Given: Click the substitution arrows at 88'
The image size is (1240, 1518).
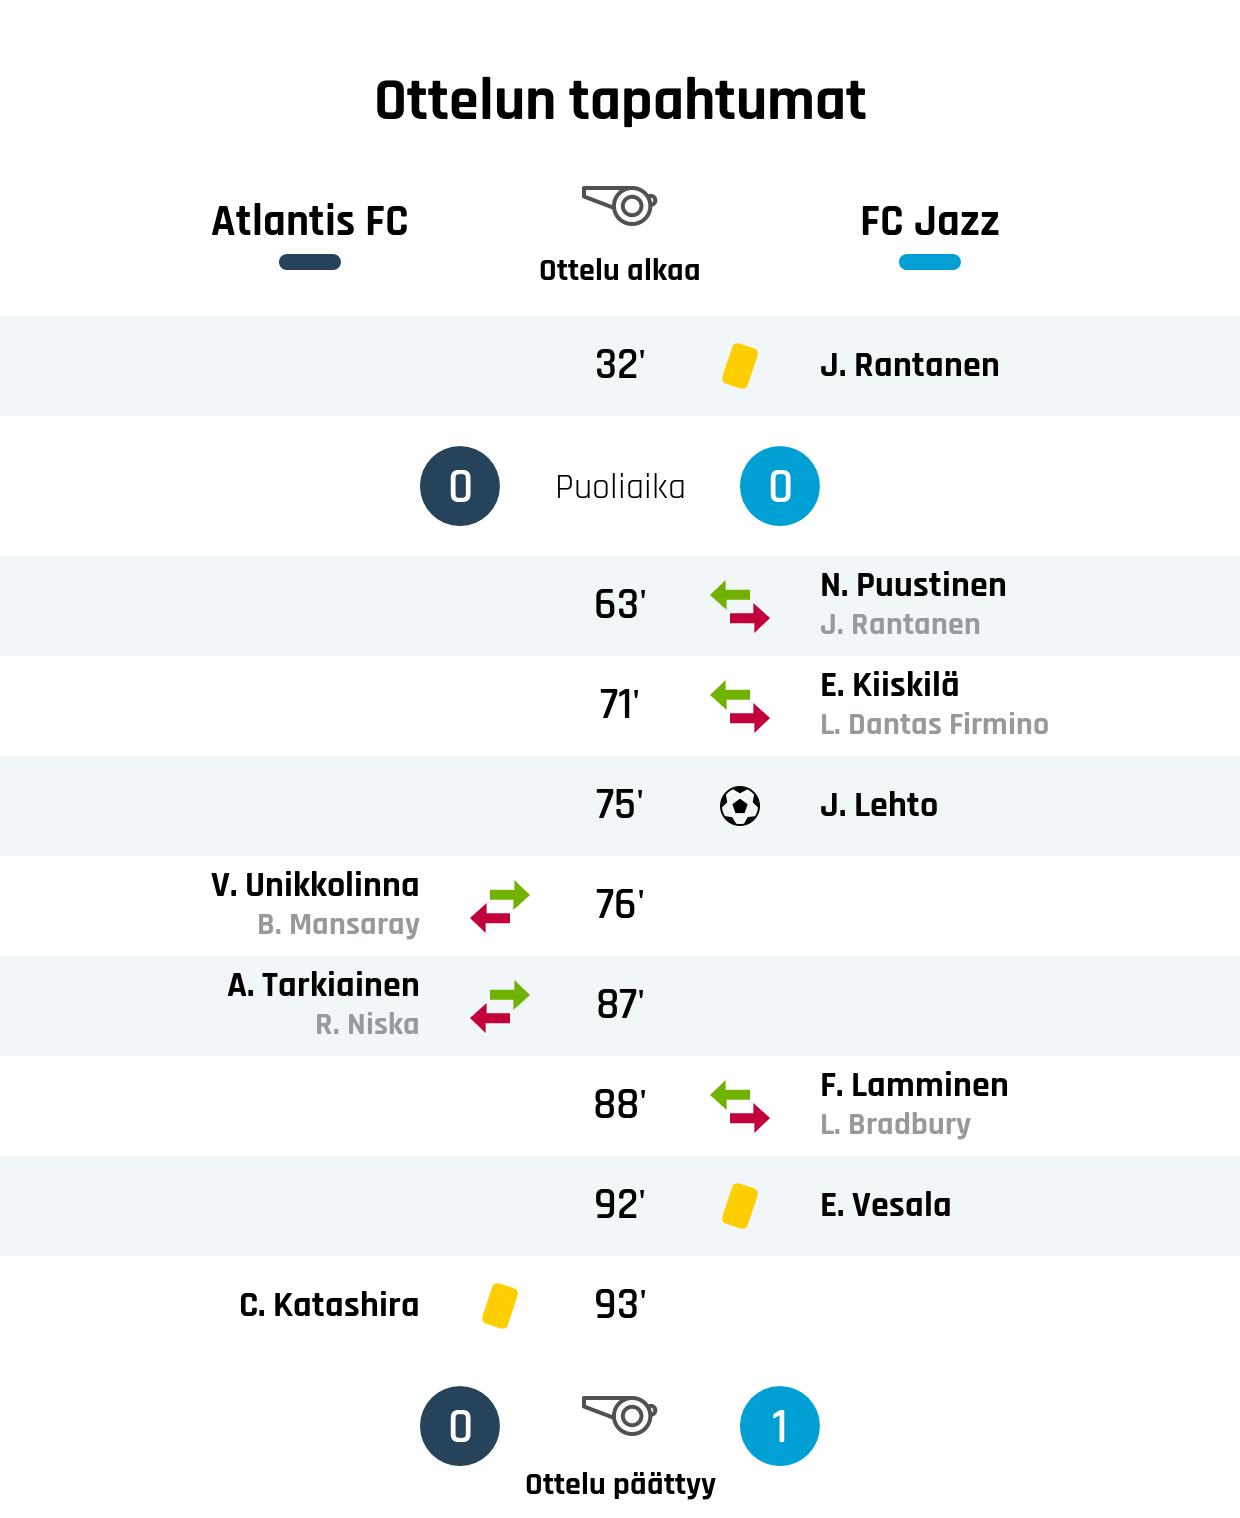Looking at the screenshot, I should [740, 1106].
